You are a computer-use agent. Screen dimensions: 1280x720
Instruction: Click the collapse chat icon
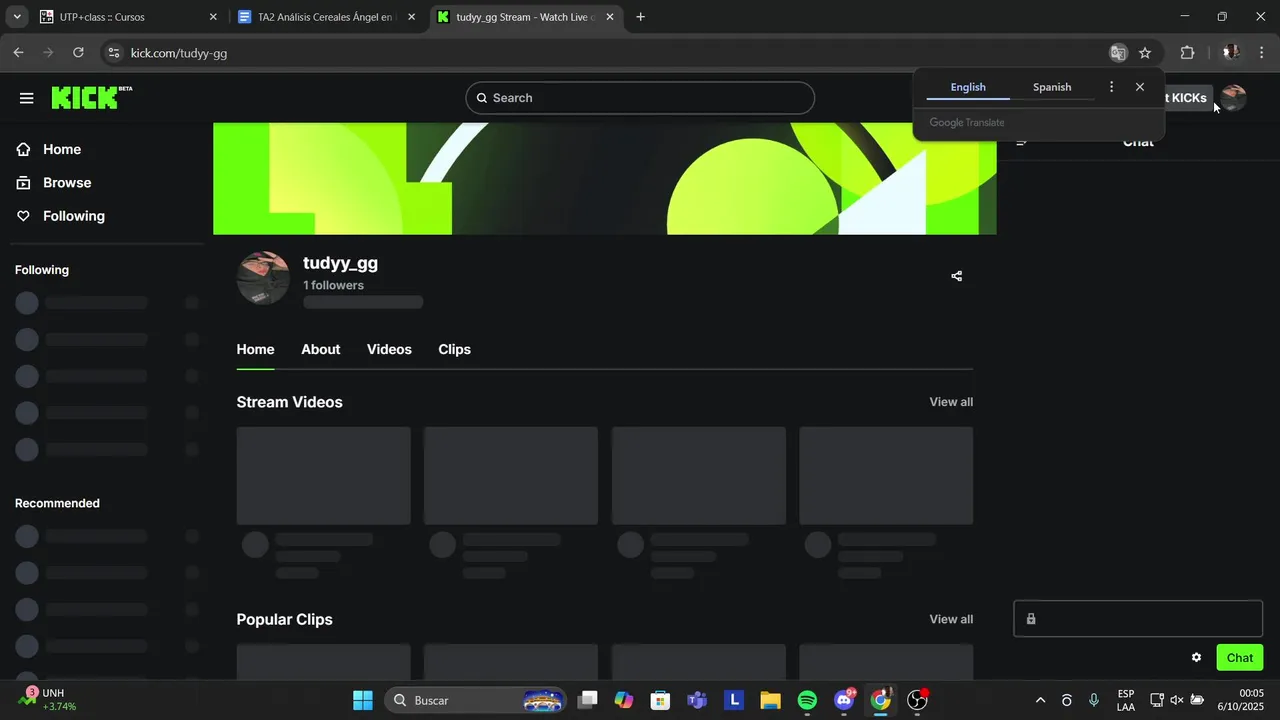(x=1022, y=142)
